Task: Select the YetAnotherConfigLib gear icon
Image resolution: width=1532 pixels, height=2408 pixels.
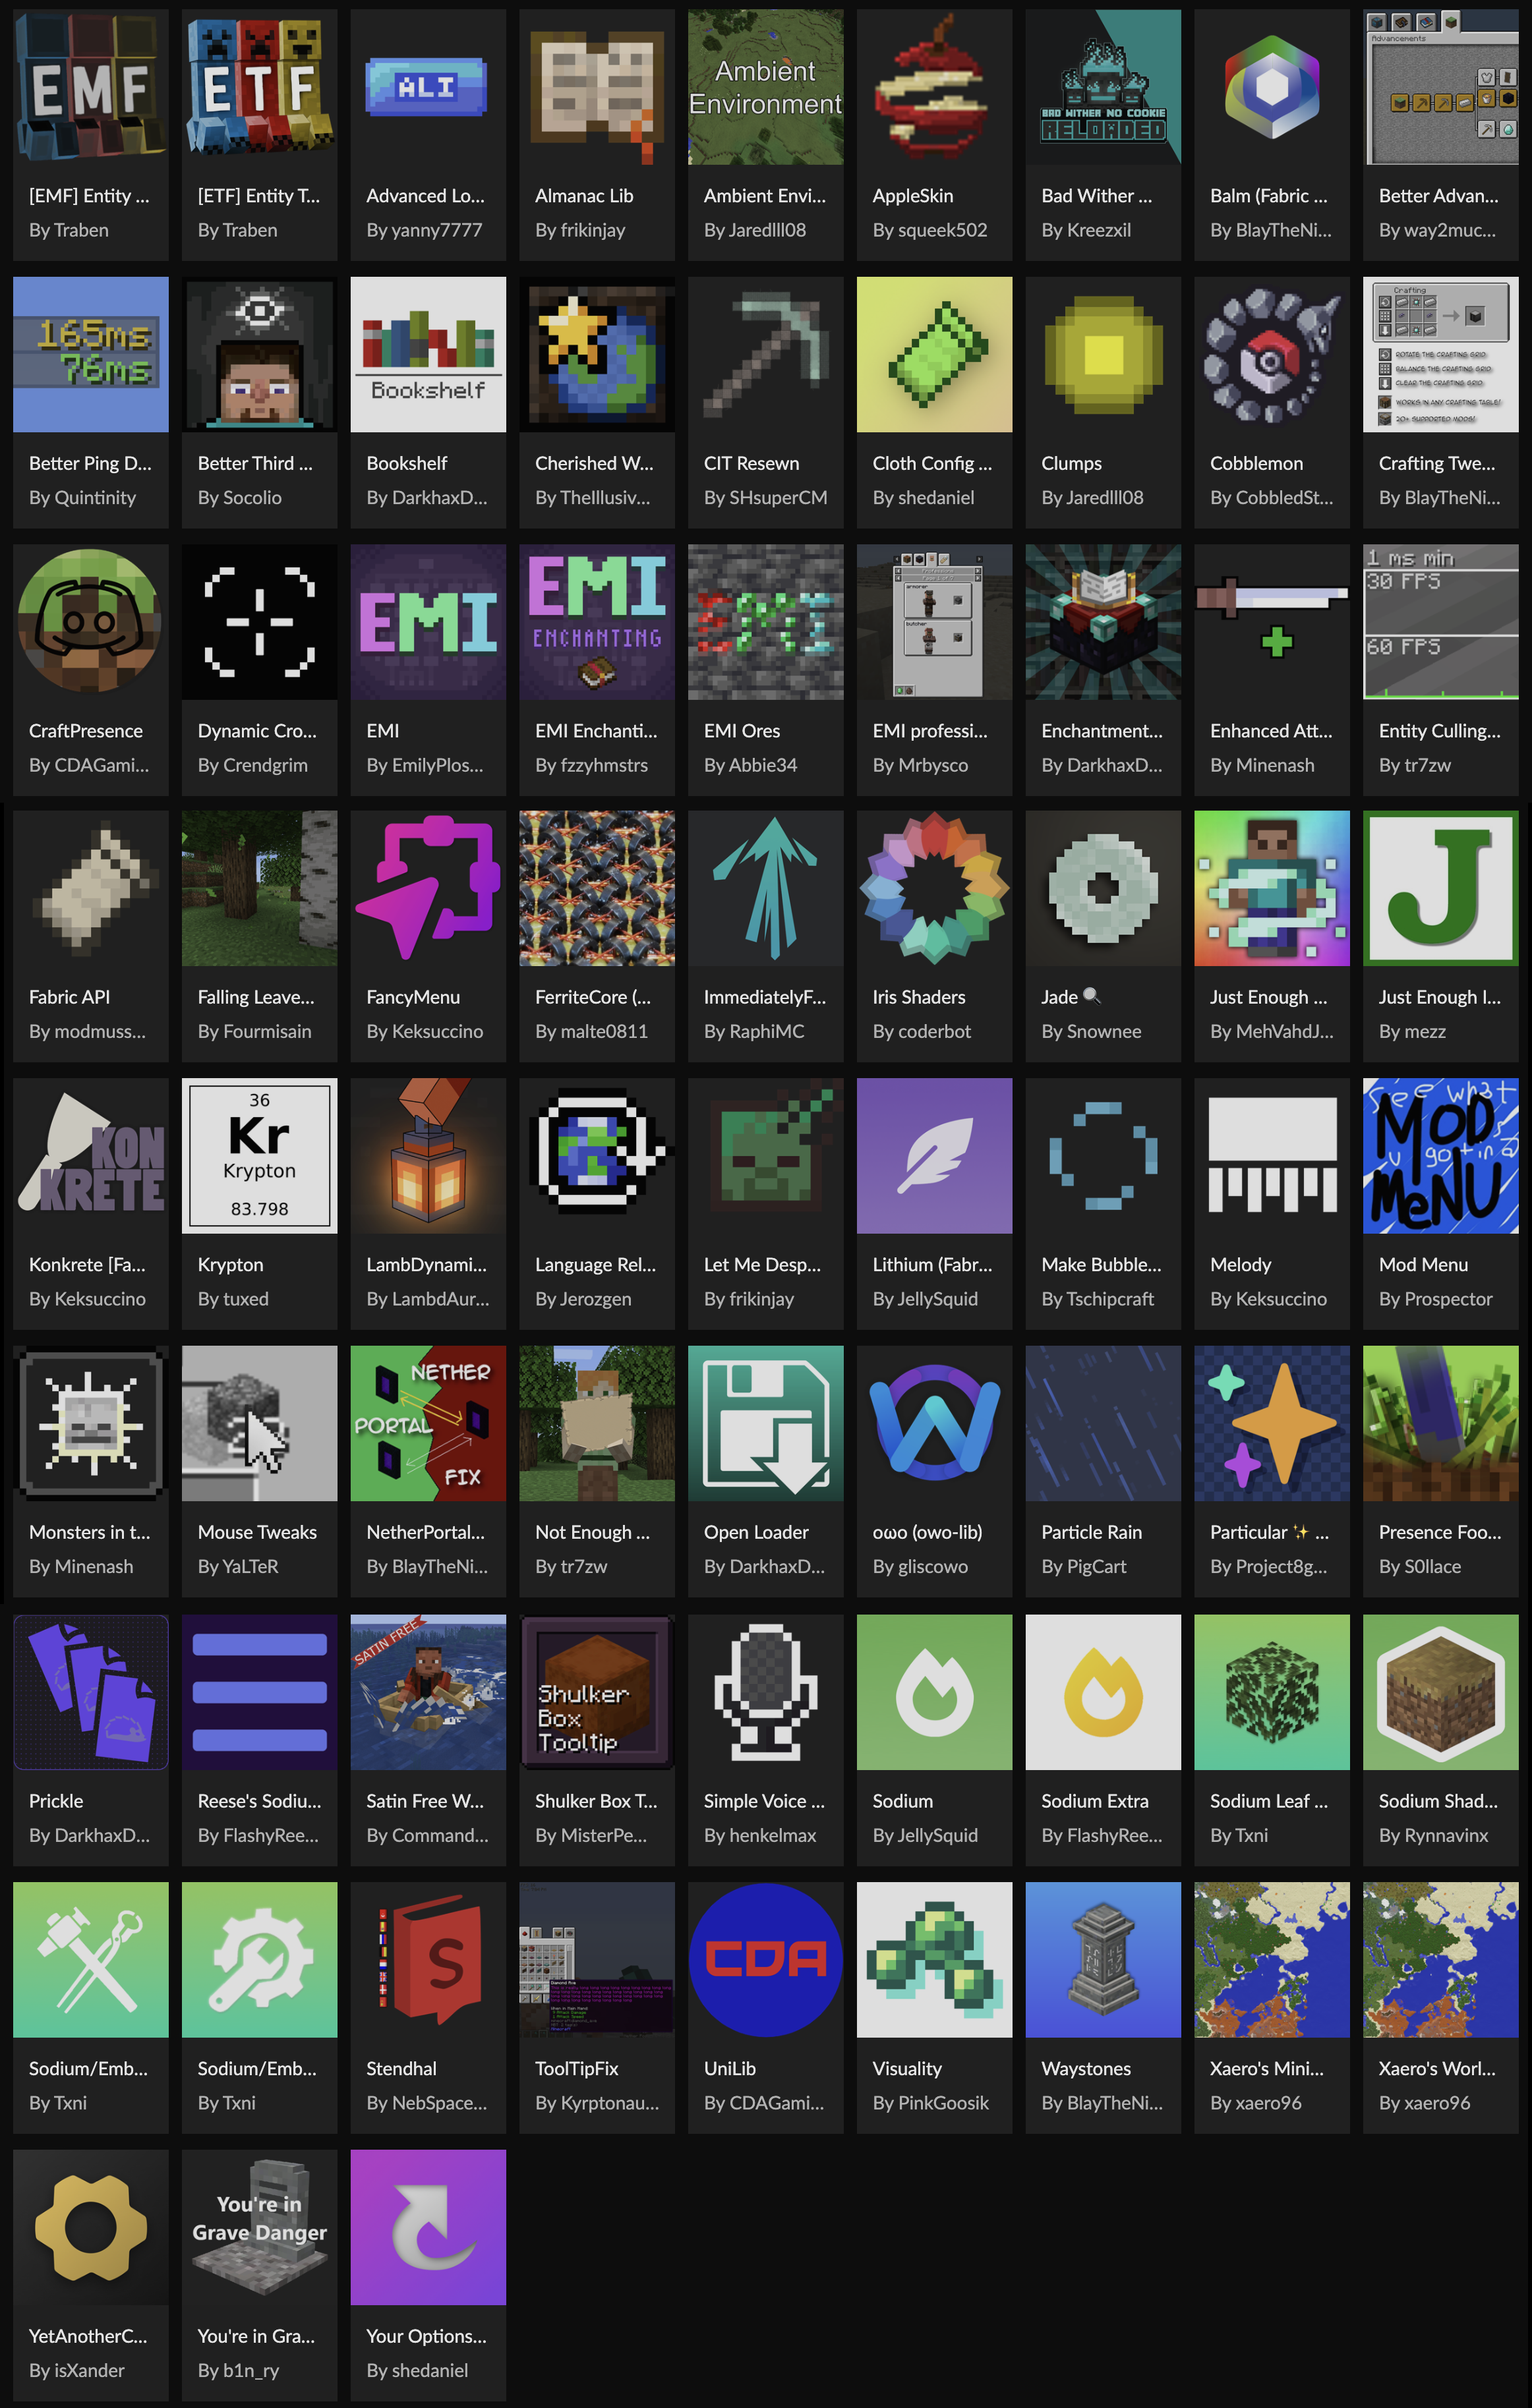Action: point(91,2227)
